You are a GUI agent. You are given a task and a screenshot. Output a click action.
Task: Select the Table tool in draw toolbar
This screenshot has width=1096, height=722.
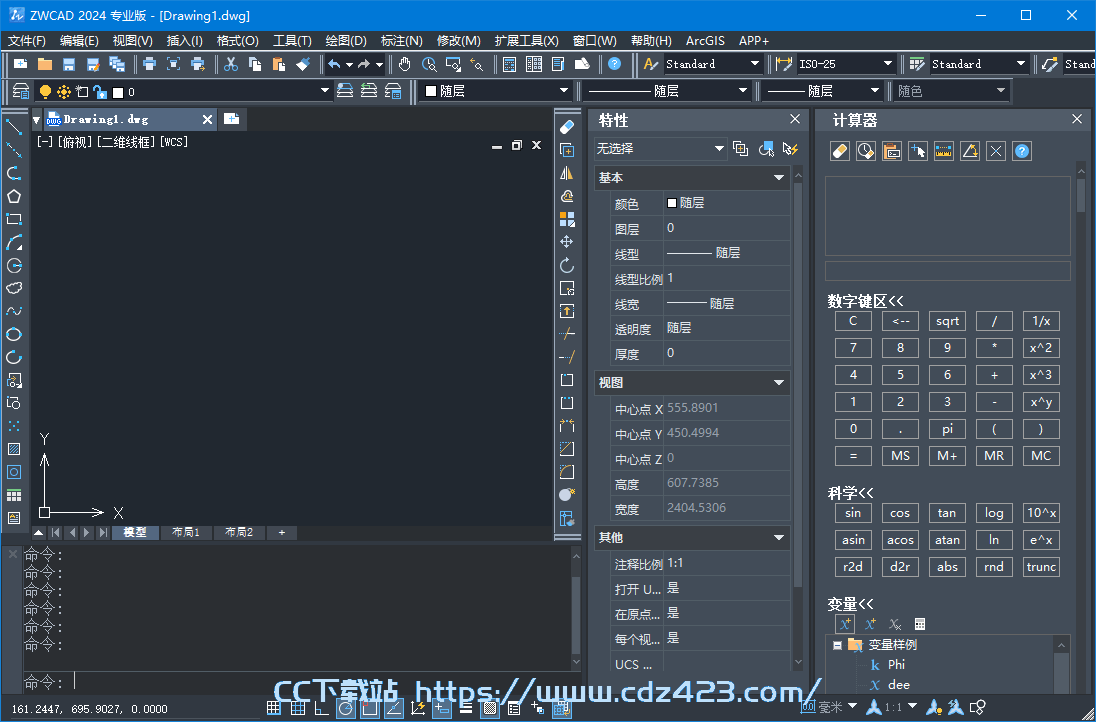[x=14, y=495]
